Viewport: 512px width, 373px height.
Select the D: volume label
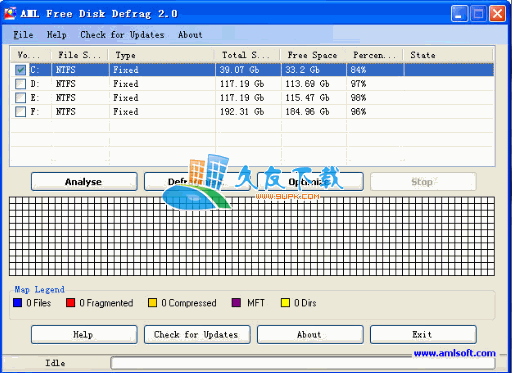coord(35,84)
